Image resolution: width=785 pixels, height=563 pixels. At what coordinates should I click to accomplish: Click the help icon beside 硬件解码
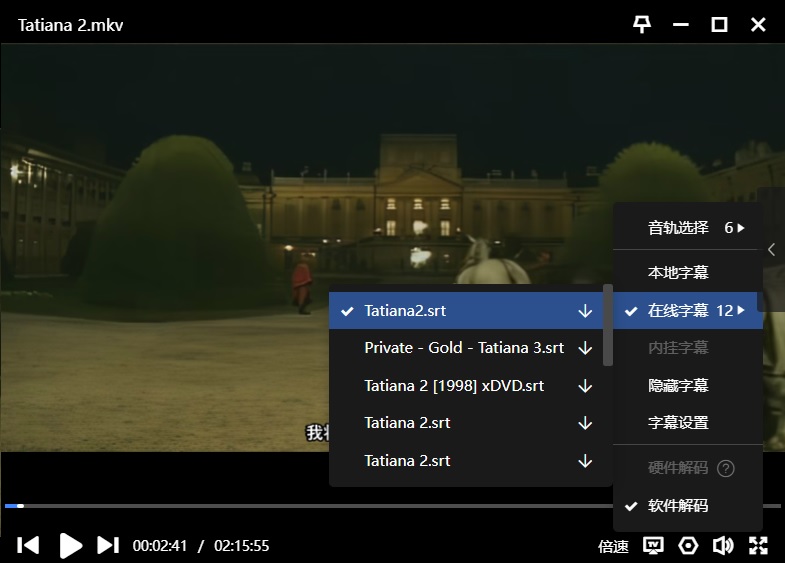point(726,468)
